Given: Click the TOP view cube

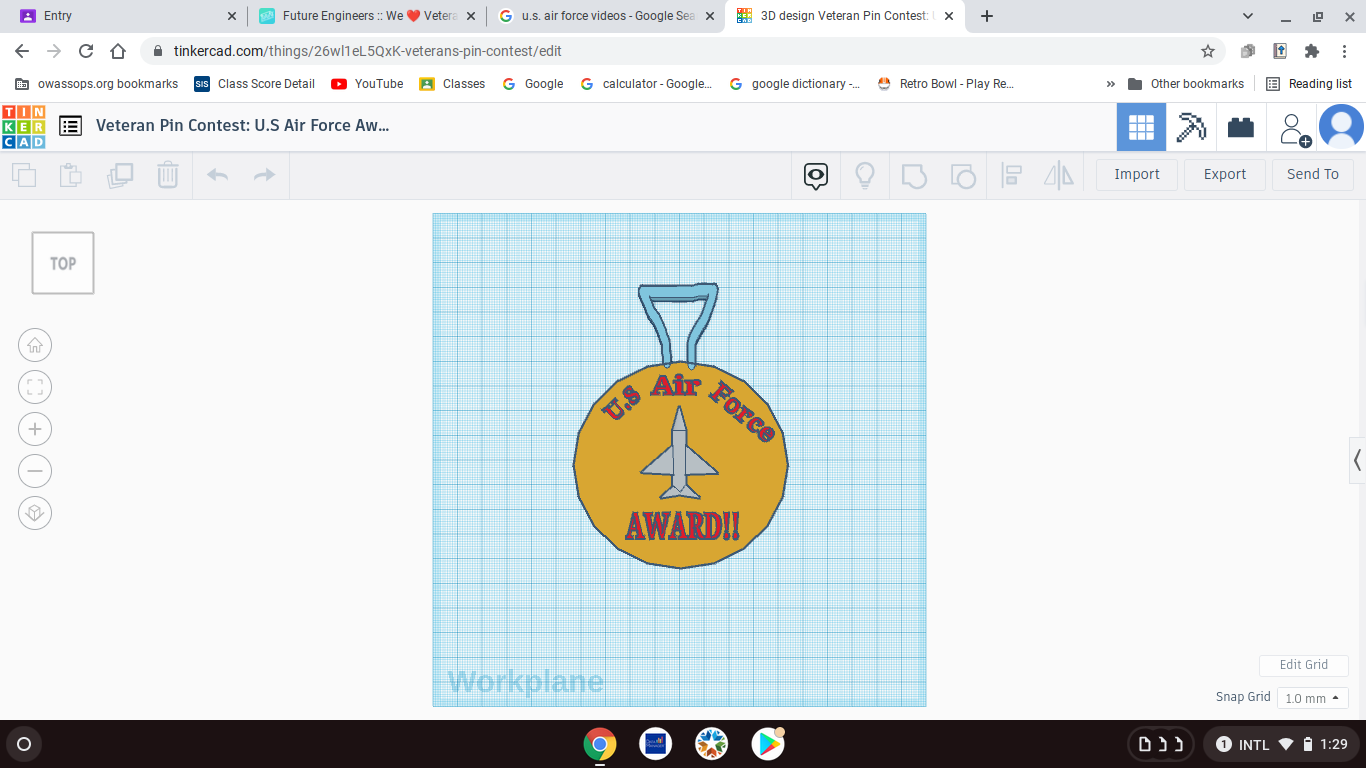Looking at the screenshot, I should (63, 263).
